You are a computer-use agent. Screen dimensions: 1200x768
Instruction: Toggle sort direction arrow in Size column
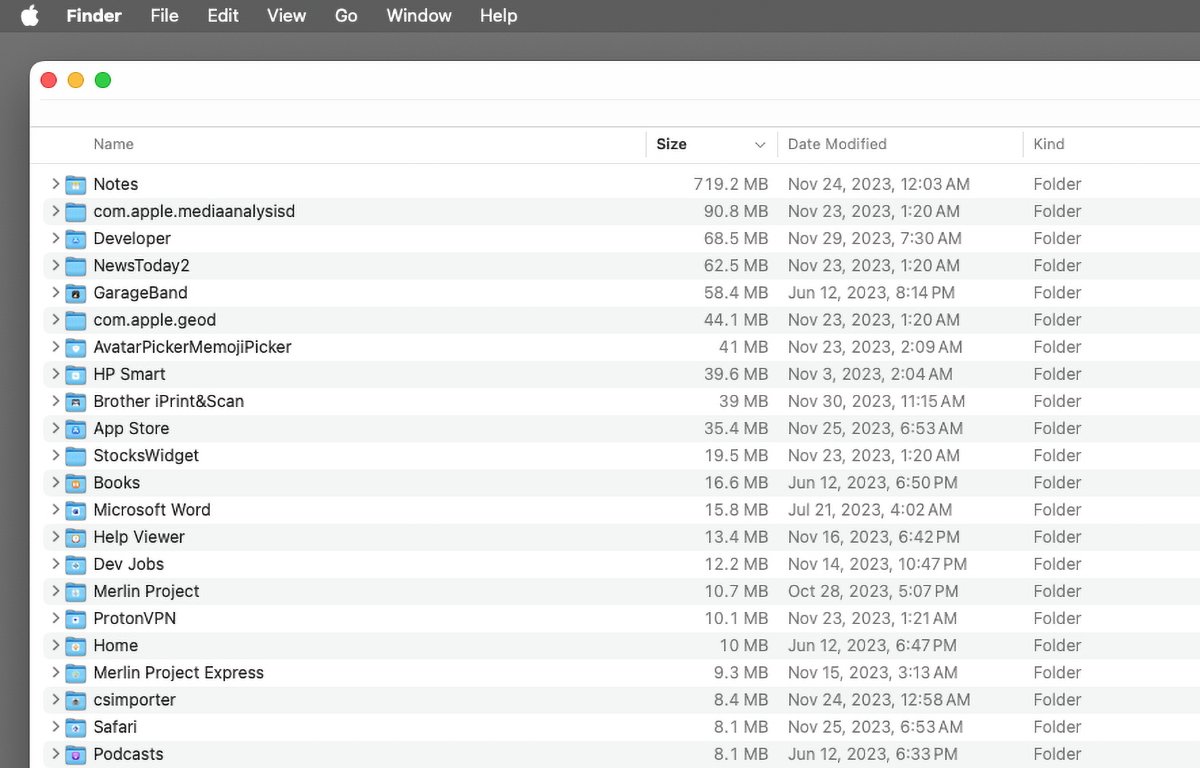(x=760, y=145)
